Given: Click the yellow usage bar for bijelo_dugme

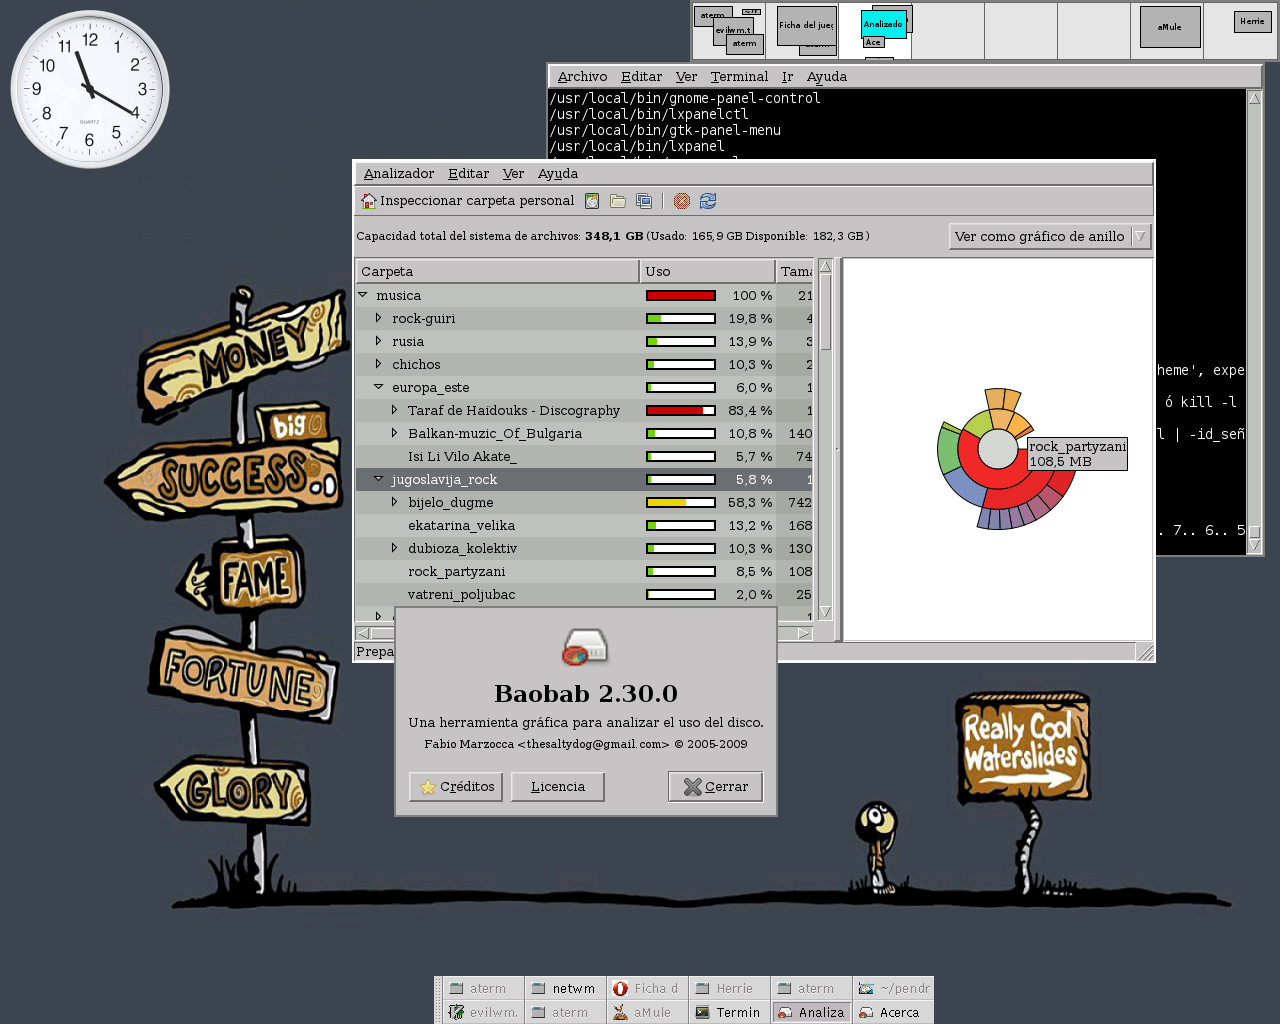Looking at the screenshot, I should coord(681,502).
